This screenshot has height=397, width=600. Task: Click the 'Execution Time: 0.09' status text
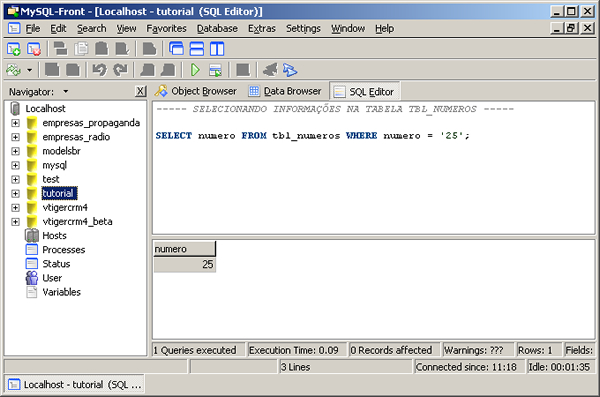click(x=293, y=350)
